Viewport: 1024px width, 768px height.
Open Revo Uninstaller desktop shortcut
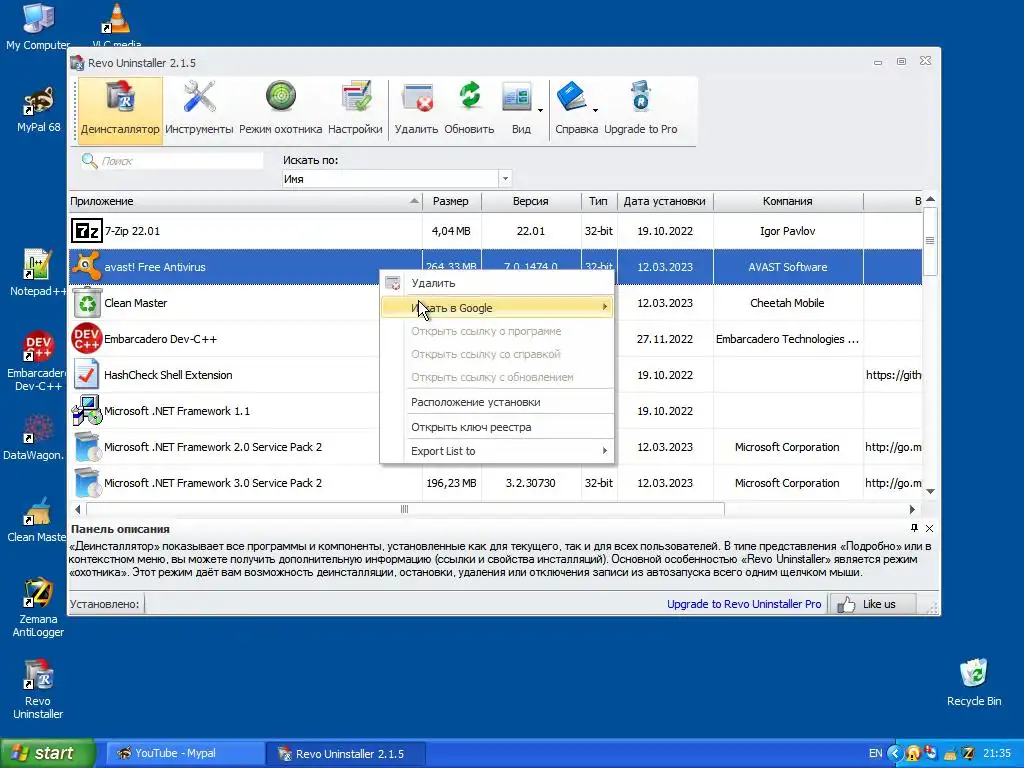coord(38,689)
